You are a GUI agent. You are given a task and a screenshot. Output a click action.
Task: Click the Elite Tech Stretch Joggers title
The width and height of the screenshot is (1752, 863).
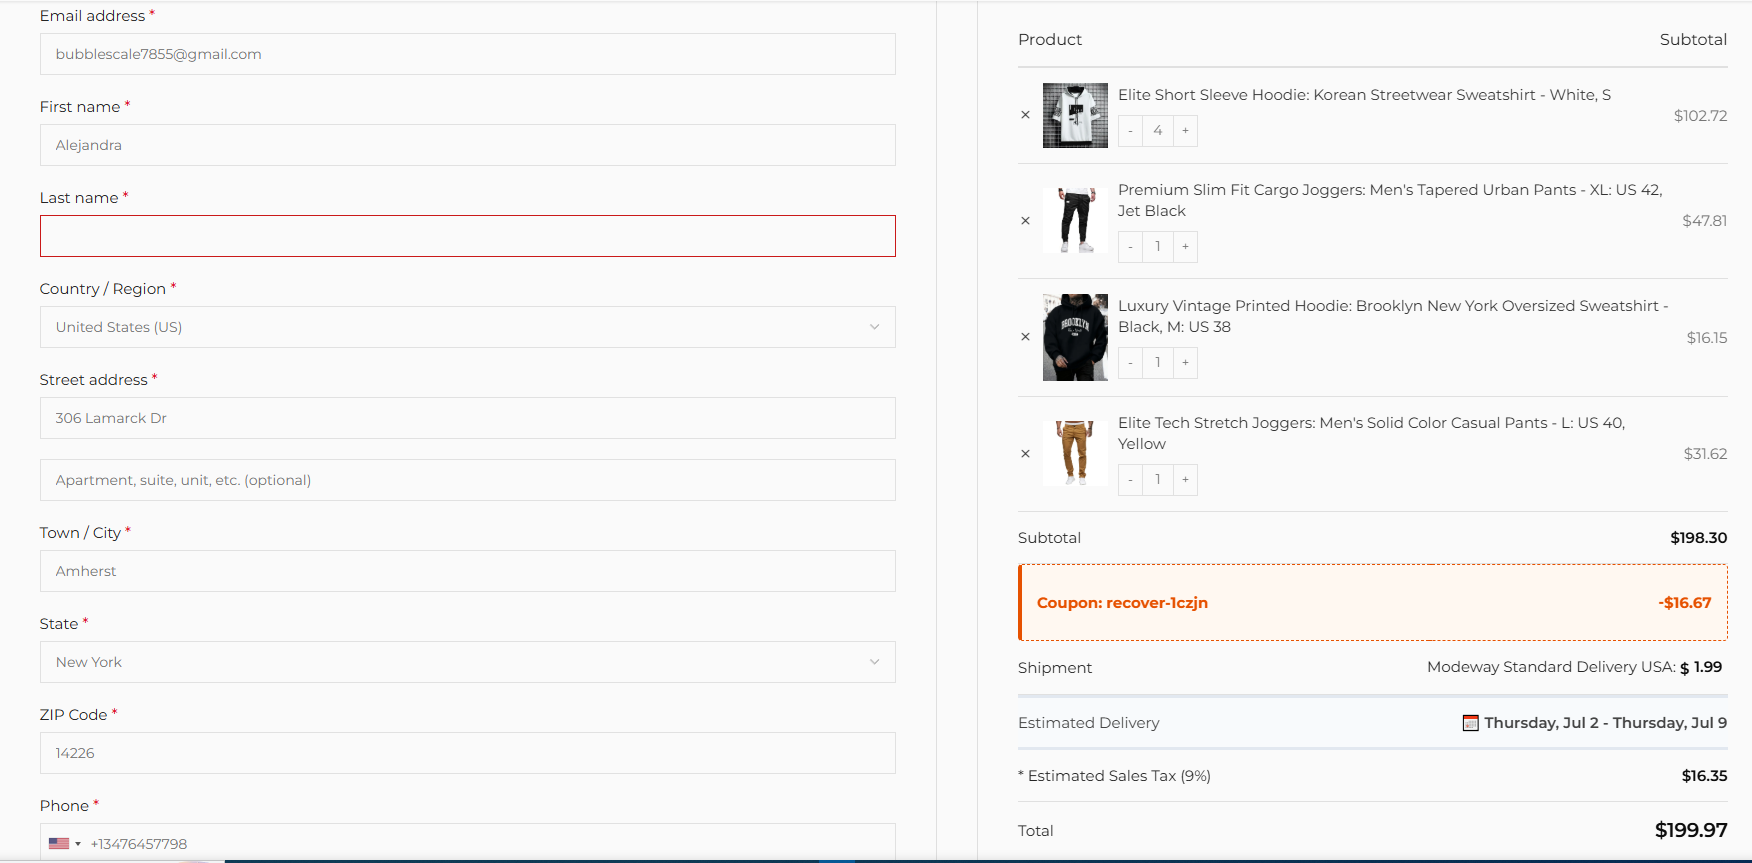(1371, 433)
